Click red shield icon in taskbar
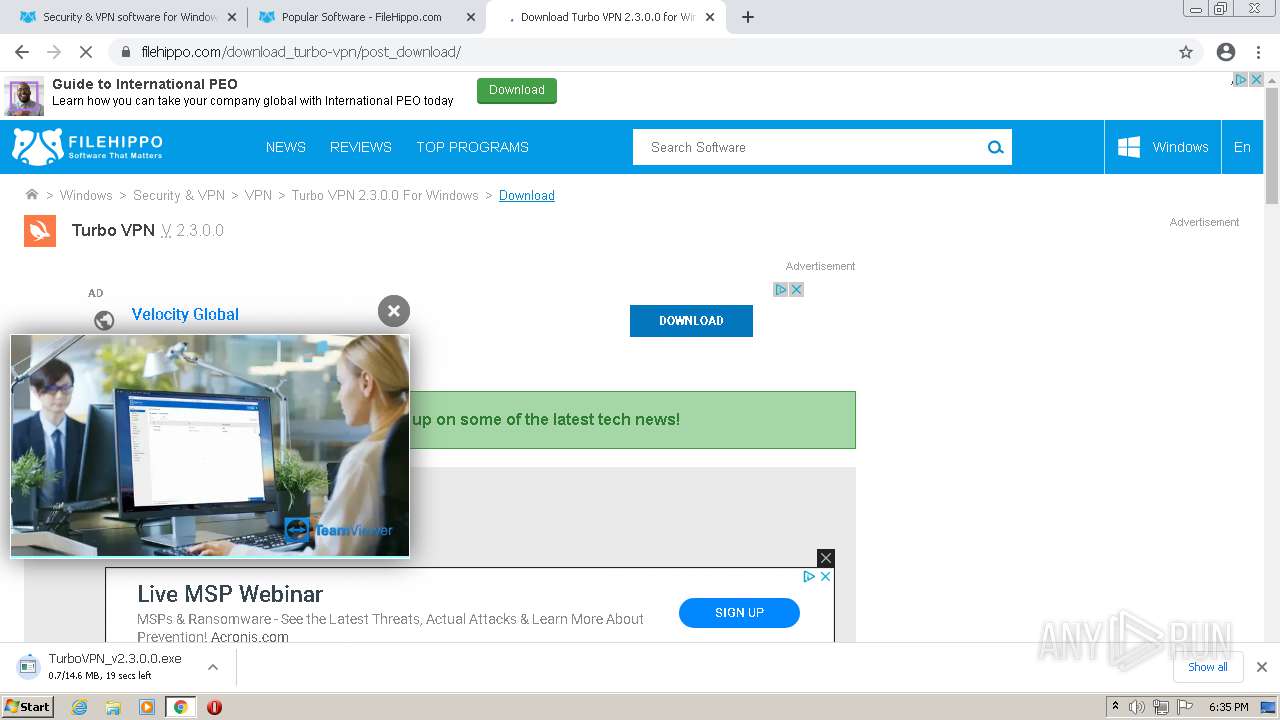1280x720 pixels. click(x=214, y=707)
